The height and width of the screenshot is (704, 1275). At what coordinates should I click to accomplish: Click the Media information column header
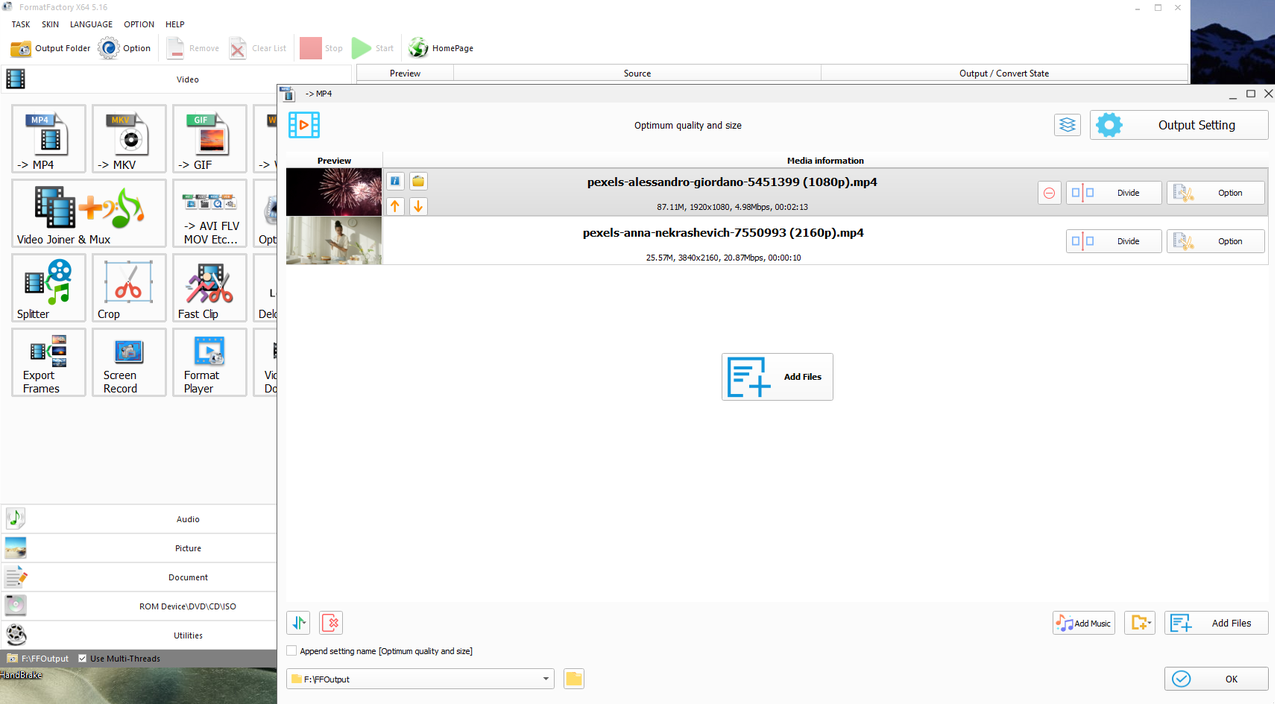[825, 160]
